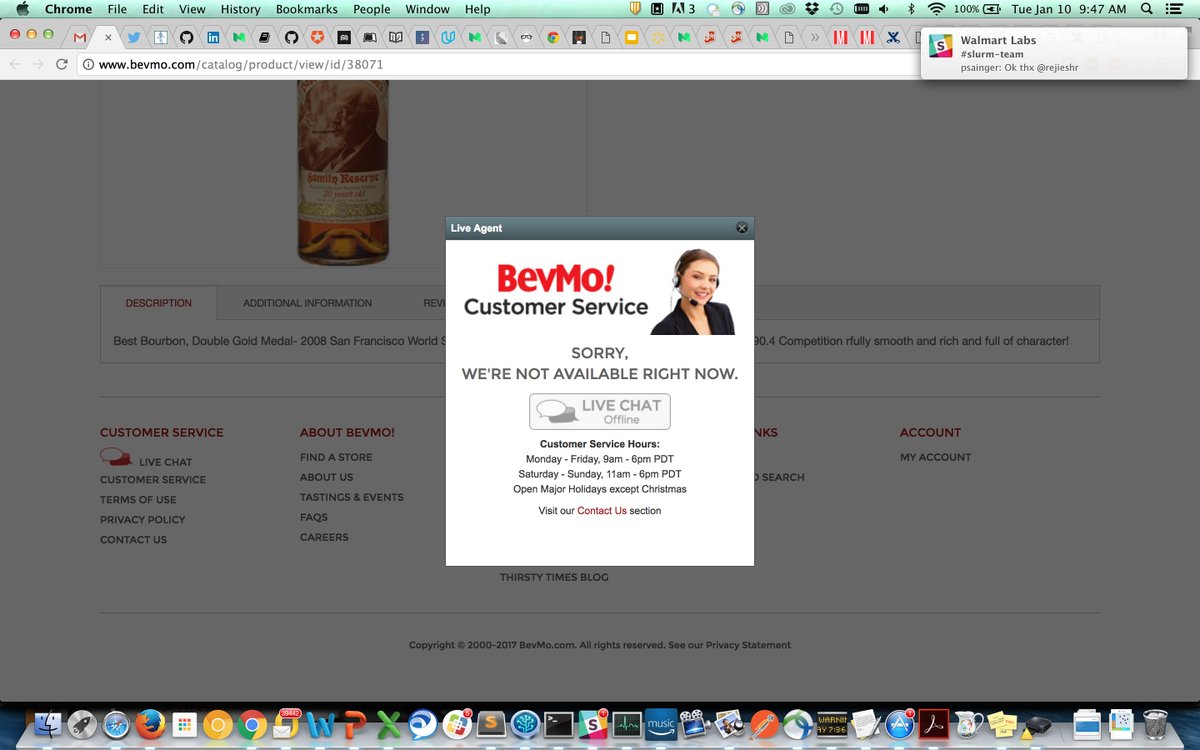Viewport: 1200px width, 750px height.
Task: Open the Trash in the dock
Action: coord(1155,725)
